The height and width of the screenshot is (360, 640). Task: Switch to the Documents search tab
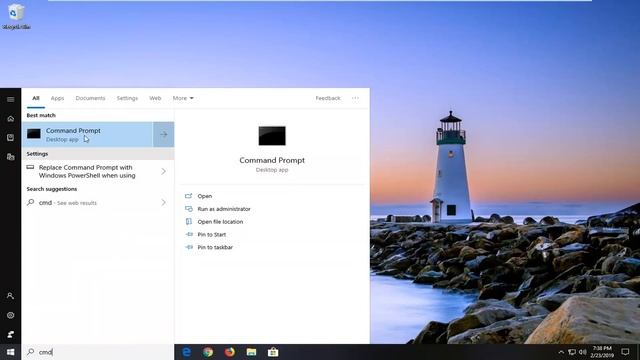pyautogui.click(x=90, y=98)
